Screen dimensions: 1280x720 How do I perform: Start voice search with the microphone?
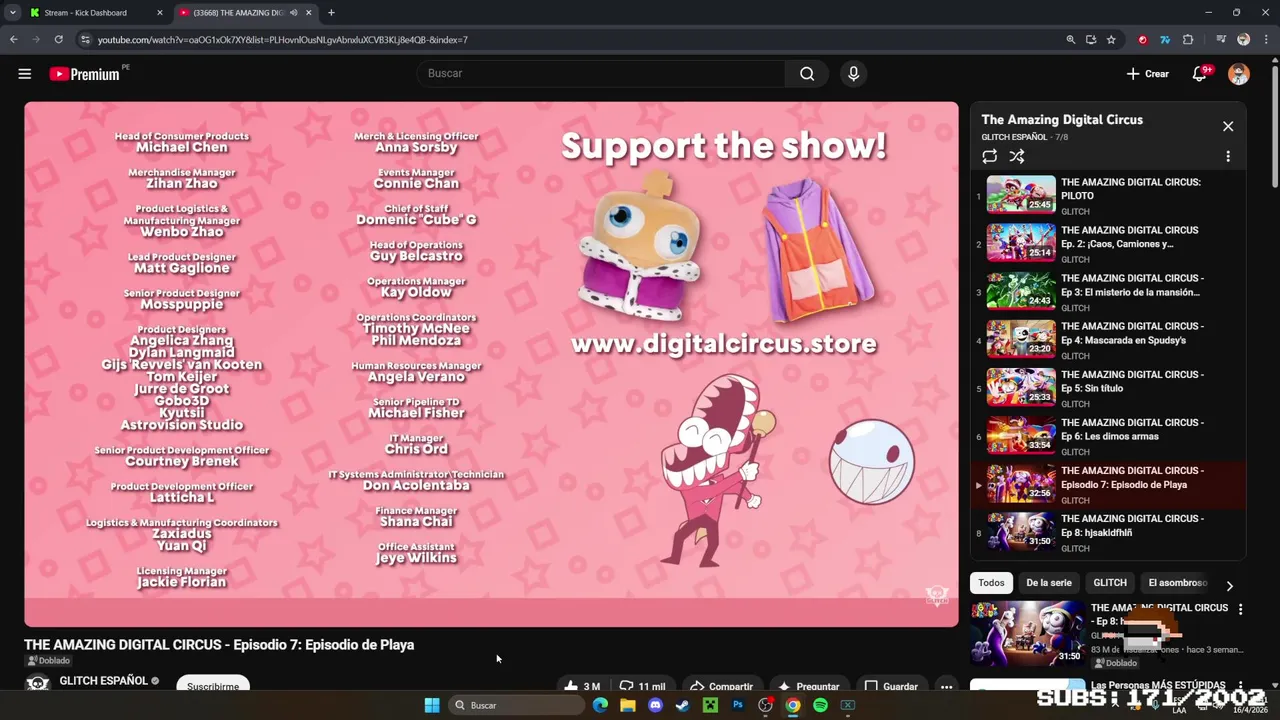(x=853, y=73)
